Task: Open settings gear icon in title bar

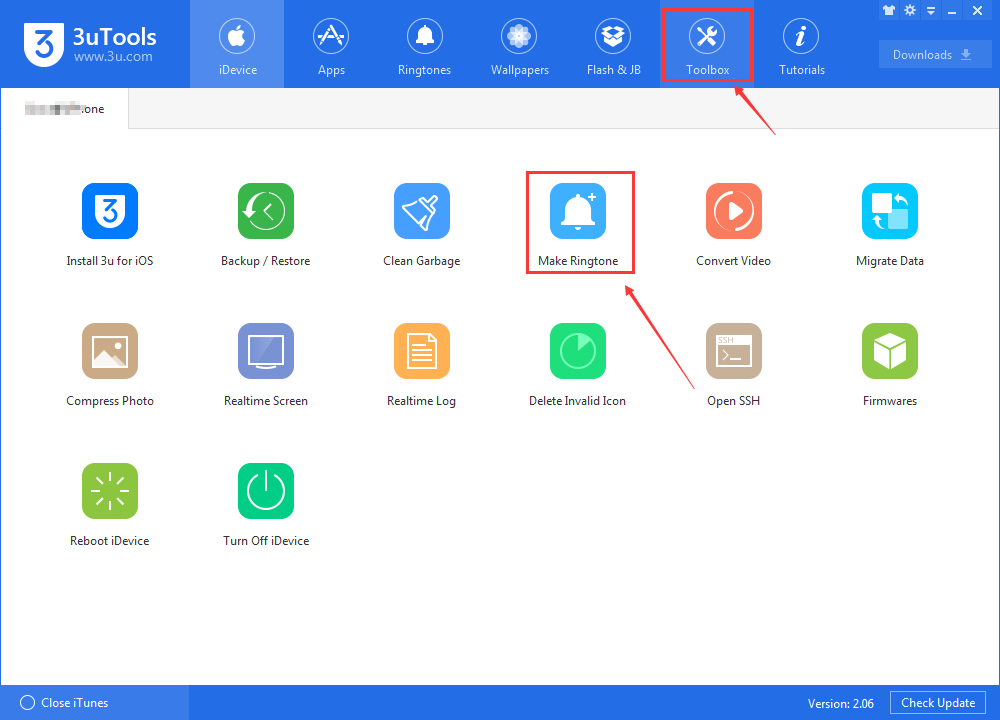Action: [x=910, y=10]
